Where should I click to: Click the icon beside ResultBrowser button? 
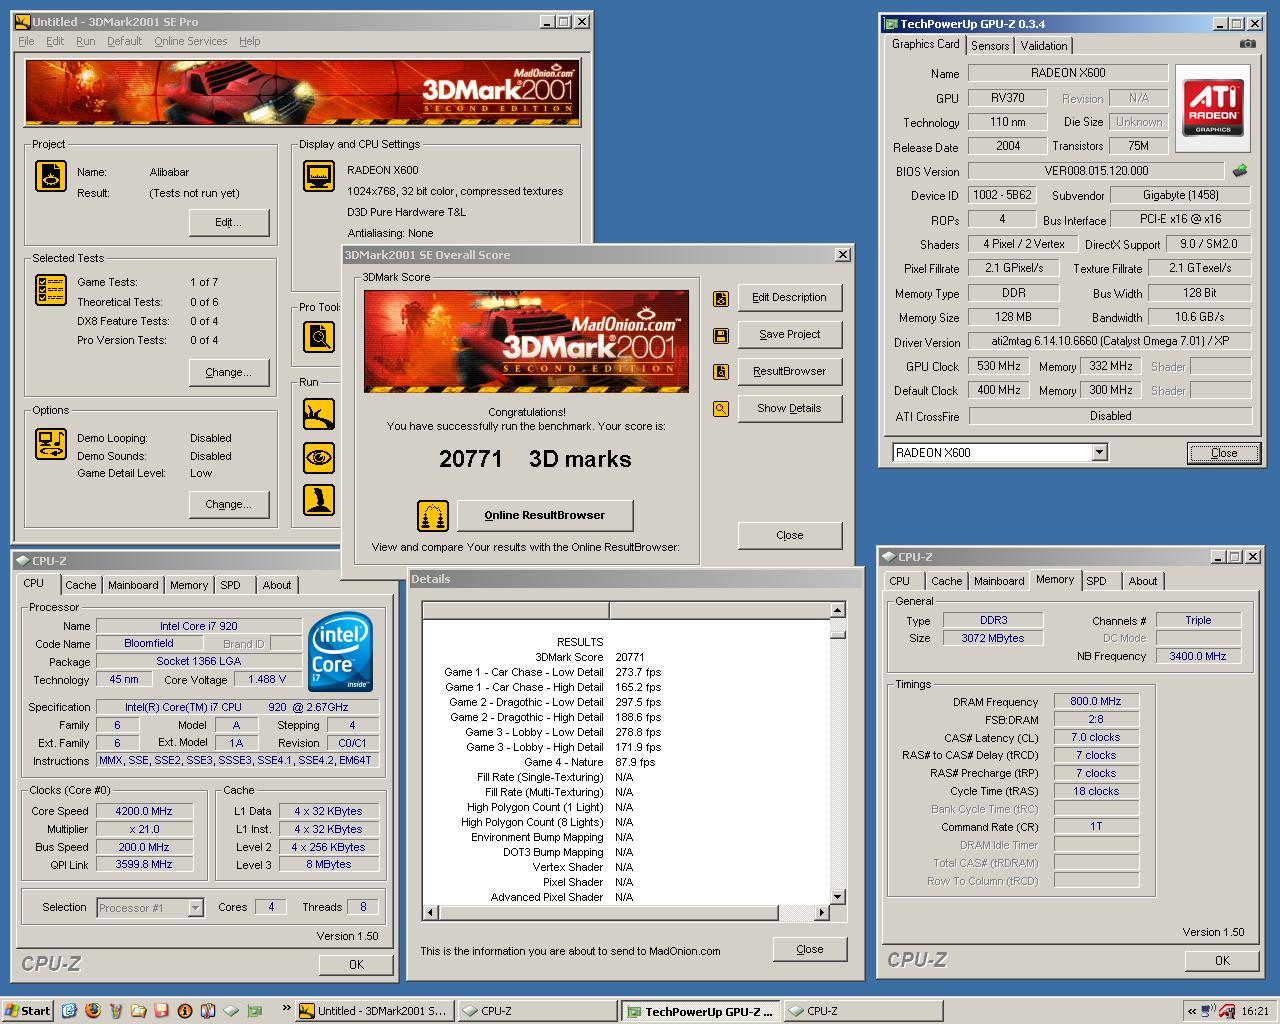tap(720, 372)
